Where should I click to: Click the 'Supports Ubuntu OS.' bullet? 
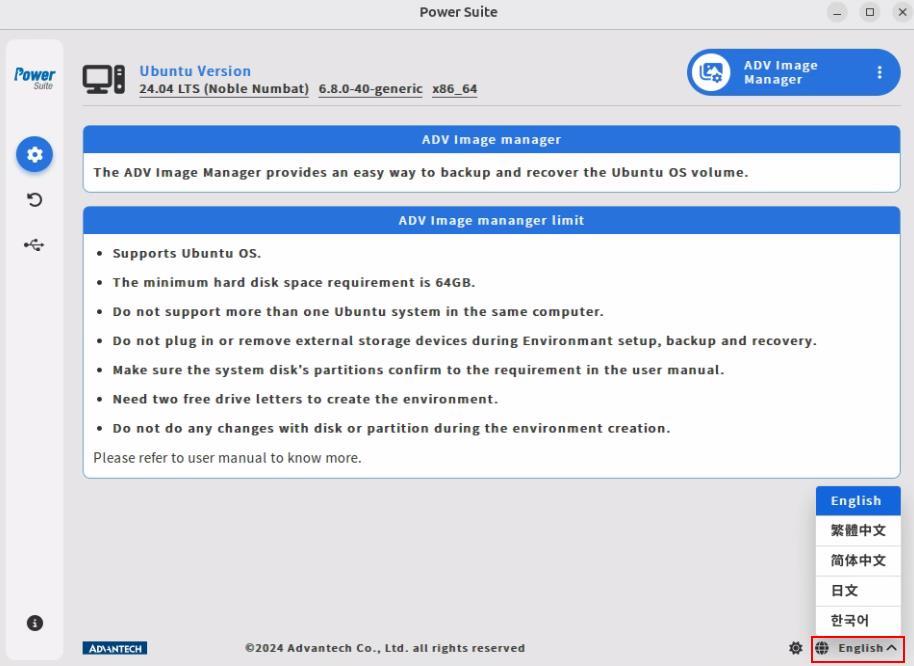click(187, 253)
